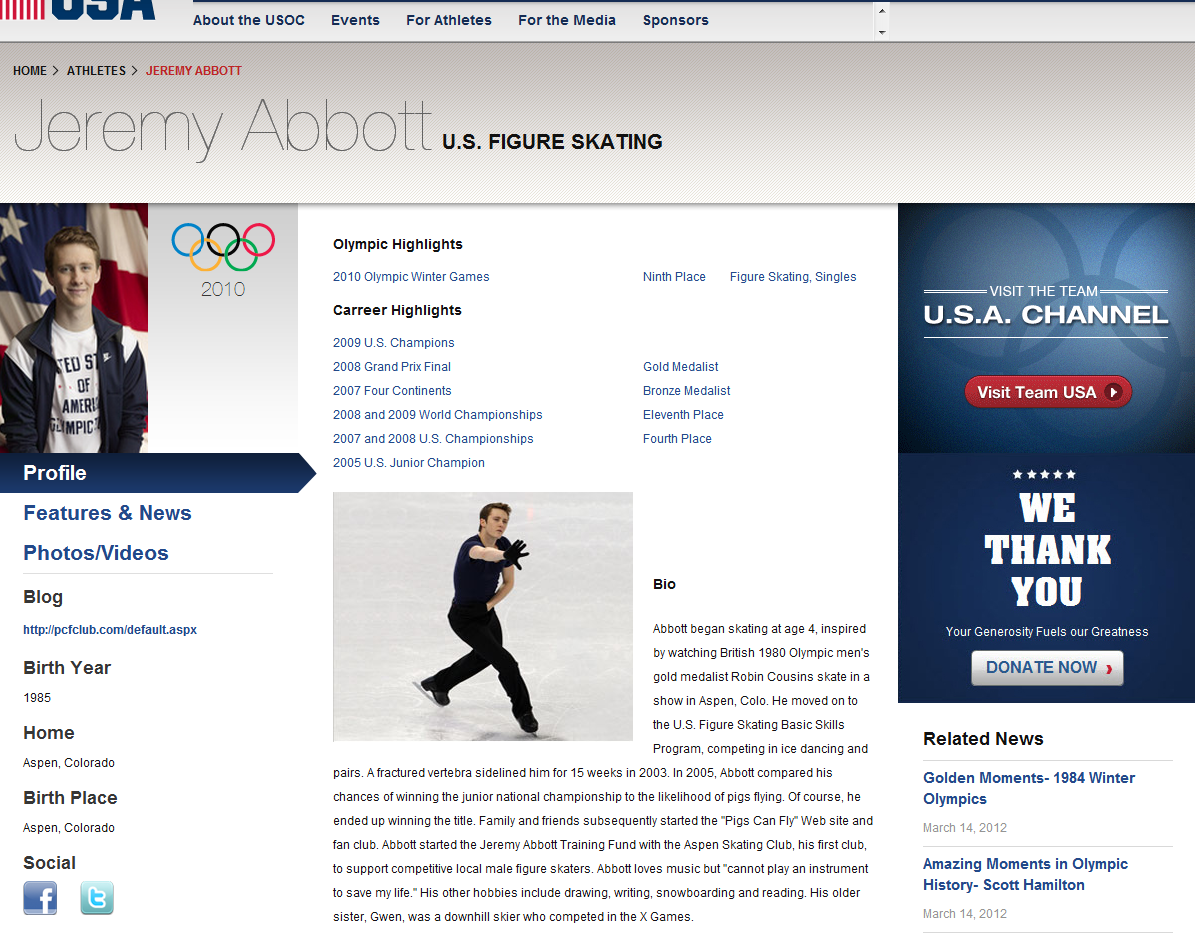Click the Home breadcrumb link
The width and height of the screenshot is (1195, 935).
coord(30,71)
